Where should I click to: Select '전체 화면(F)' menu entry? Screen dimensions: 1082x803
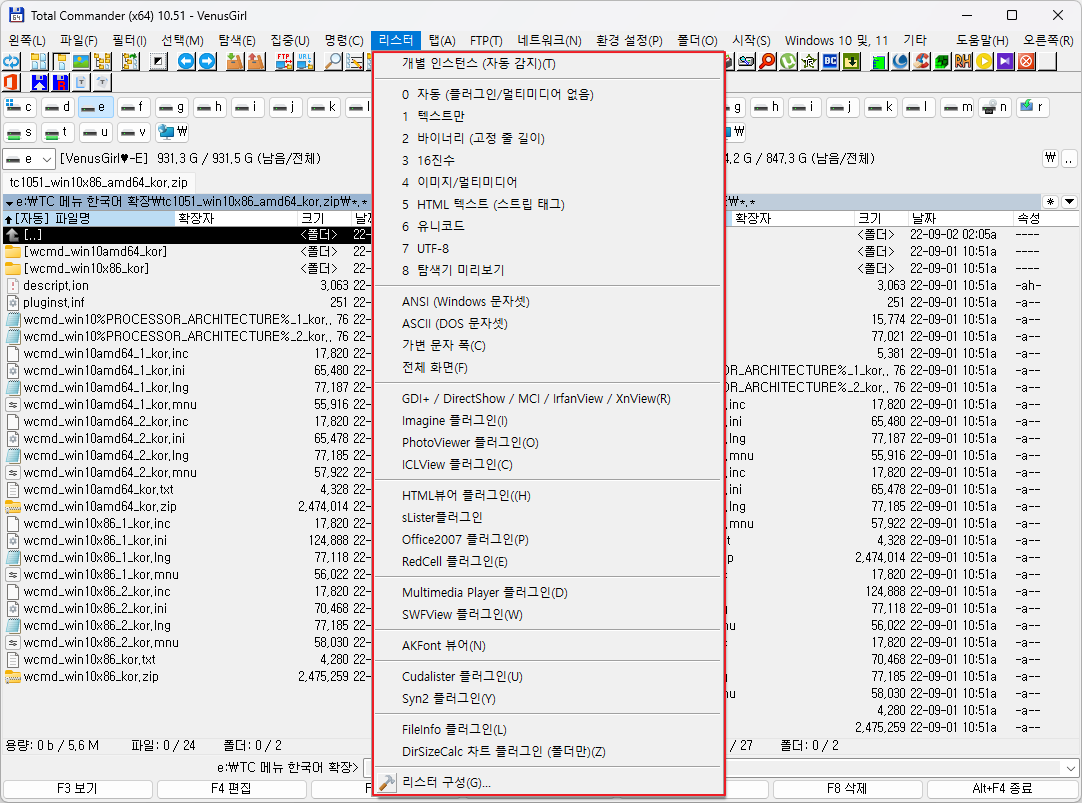click(547, 368)
